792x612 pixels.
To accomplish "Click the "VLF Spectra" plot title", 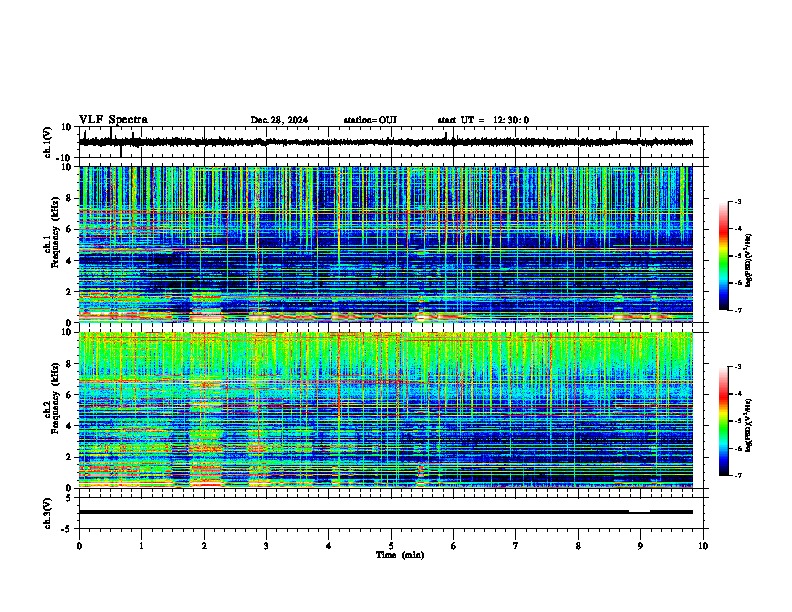I will point(113,120).
